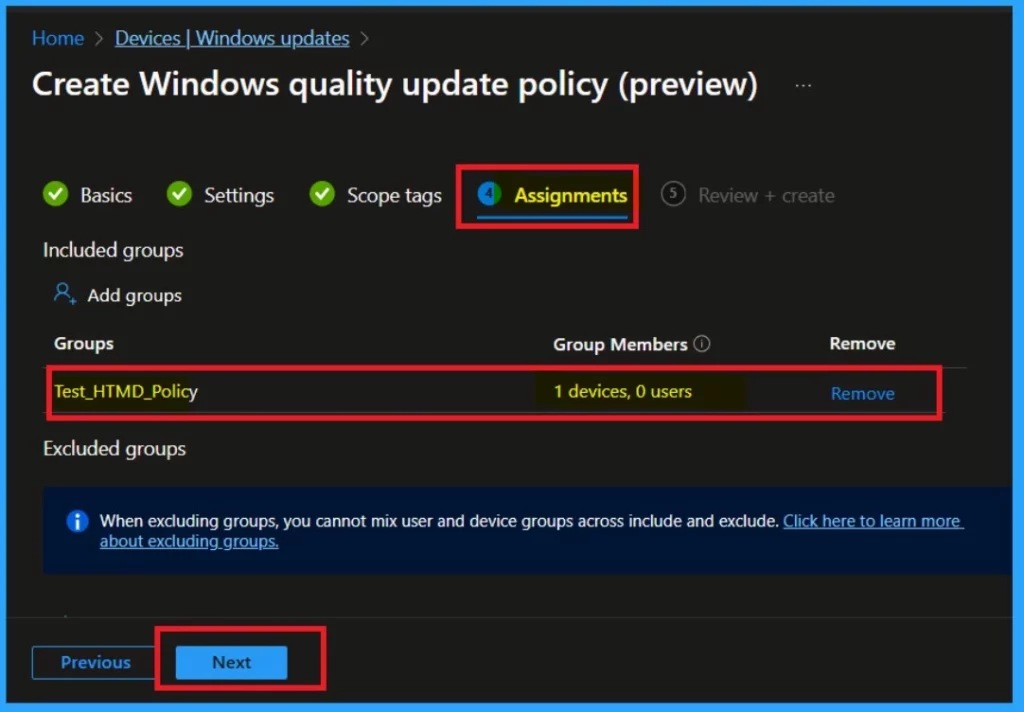
Task: Remove the Test_HTMD_Policy group
Action: [862, 393]
